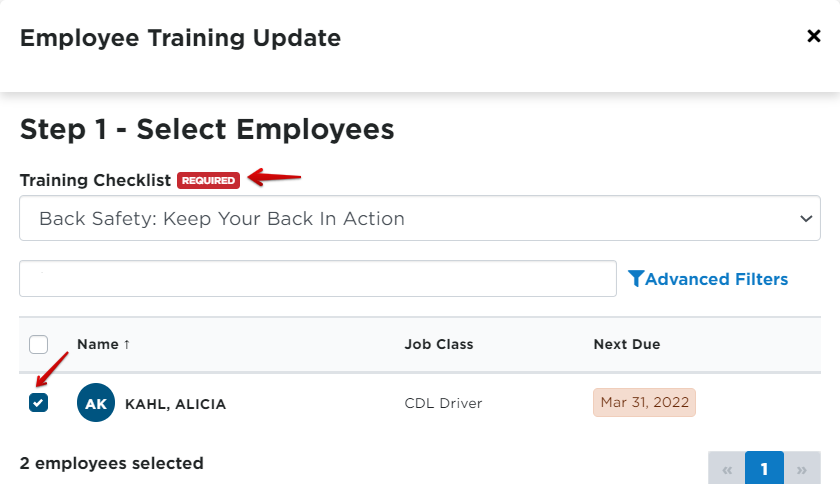The image size is (840, 484).
Task: Click the funnel filter icon
Action: 636,279
